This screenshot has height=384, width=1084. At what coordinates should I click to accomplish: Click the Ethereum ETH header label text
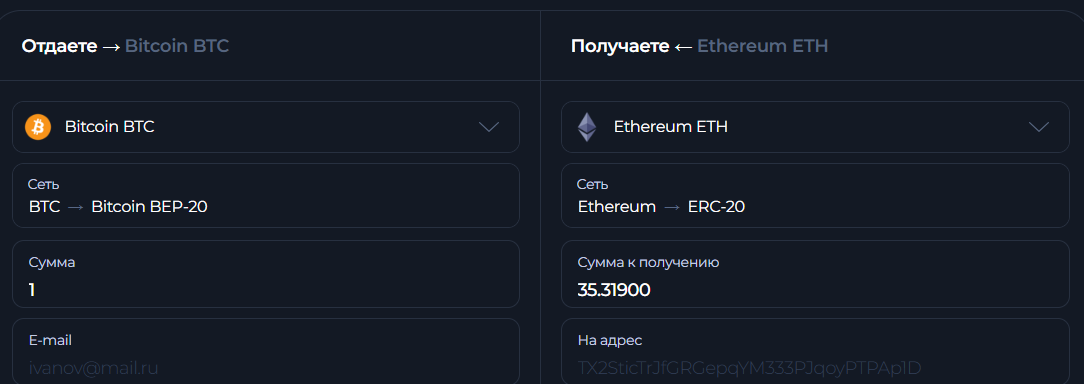tap(762, 46)
